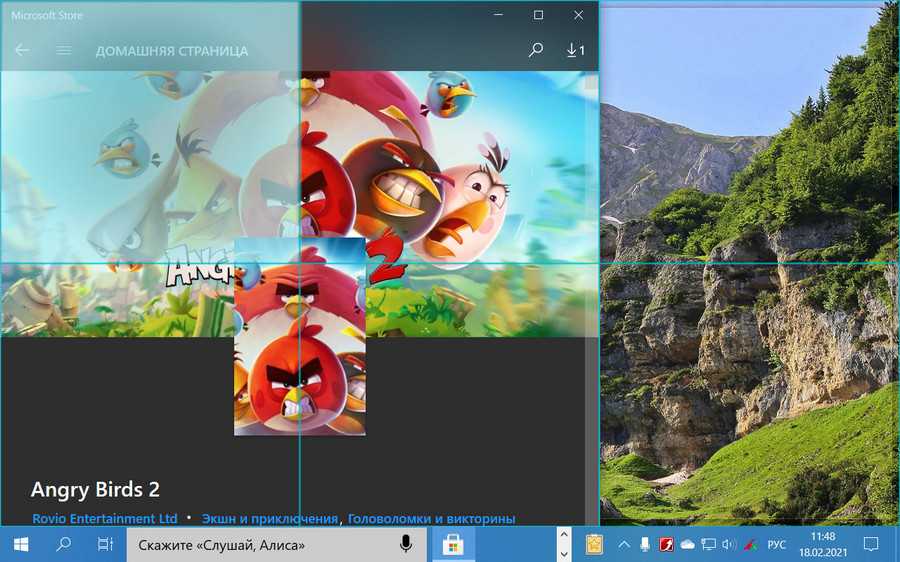The image size is (900, 562).
Task: Open the Windows Start menu
Action: 21,545
